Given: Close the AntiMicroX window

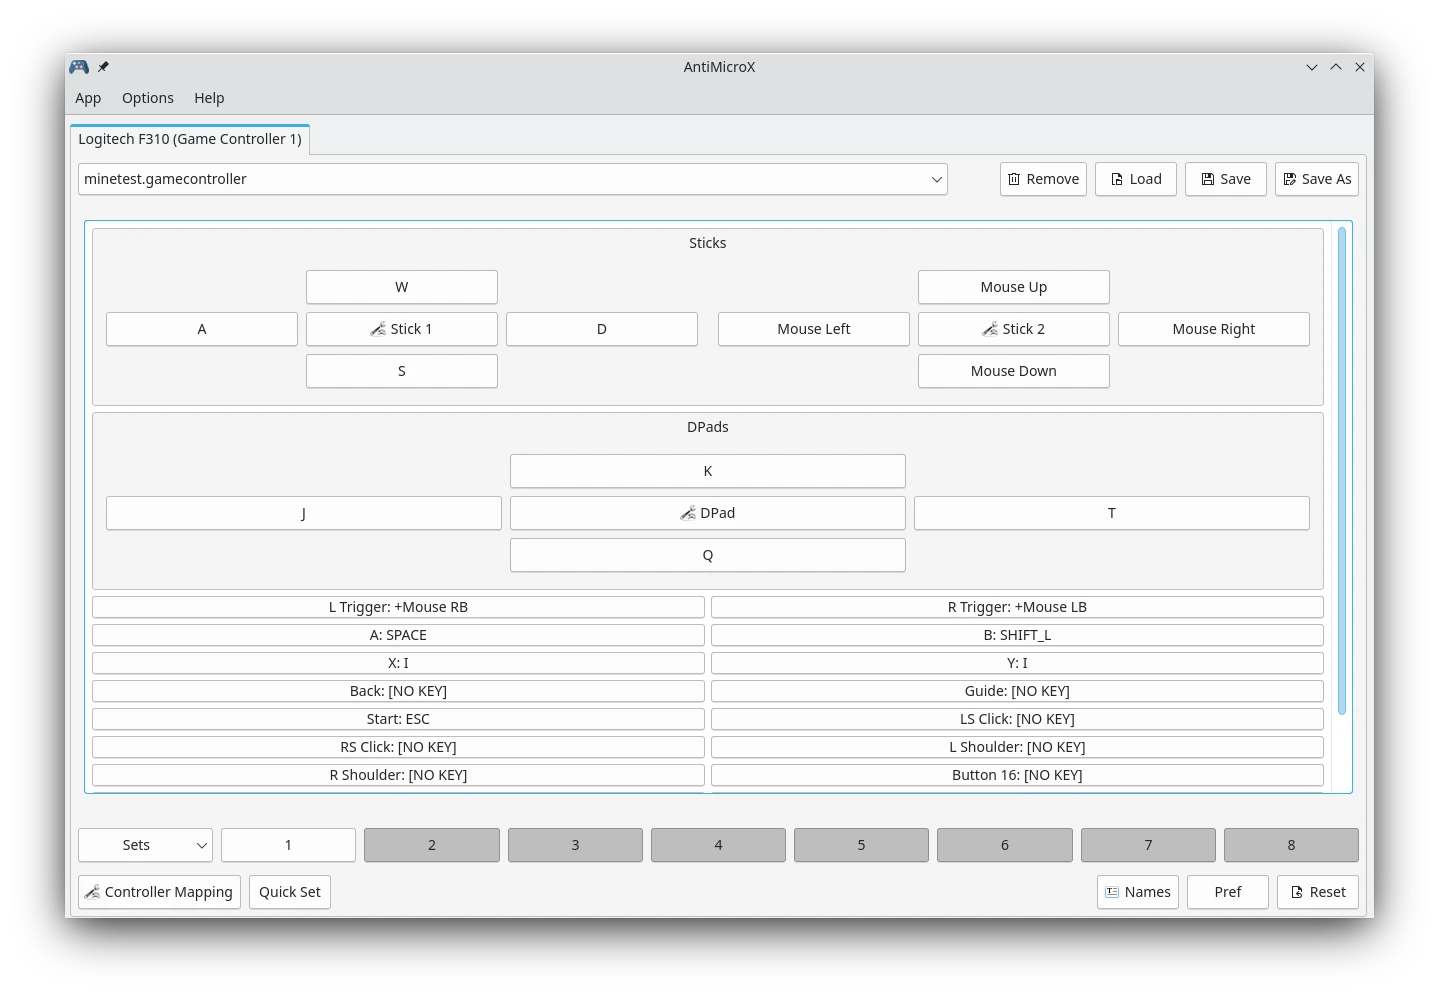Looking at the screenshot, I should (x=1360, y=67).
